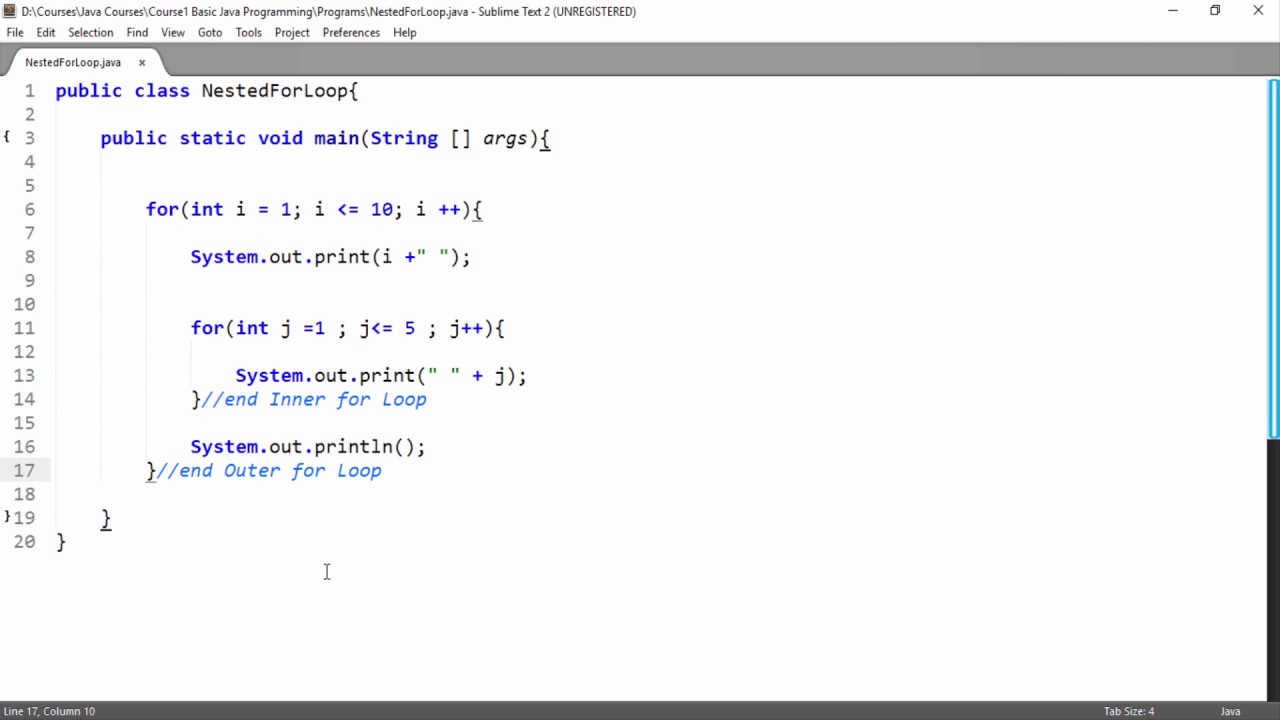Click the closing brace on line 19

pyautogui.click(x=106, y=518)
